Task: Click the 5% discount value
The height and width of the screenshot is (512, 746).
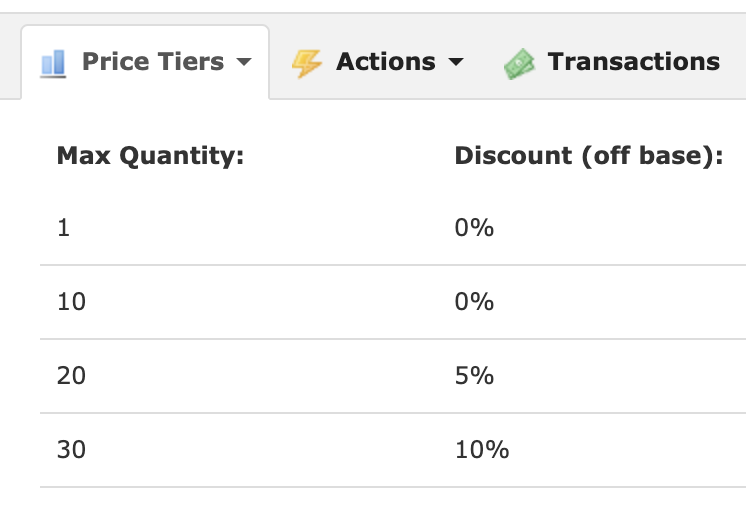Action: point(474,376)
